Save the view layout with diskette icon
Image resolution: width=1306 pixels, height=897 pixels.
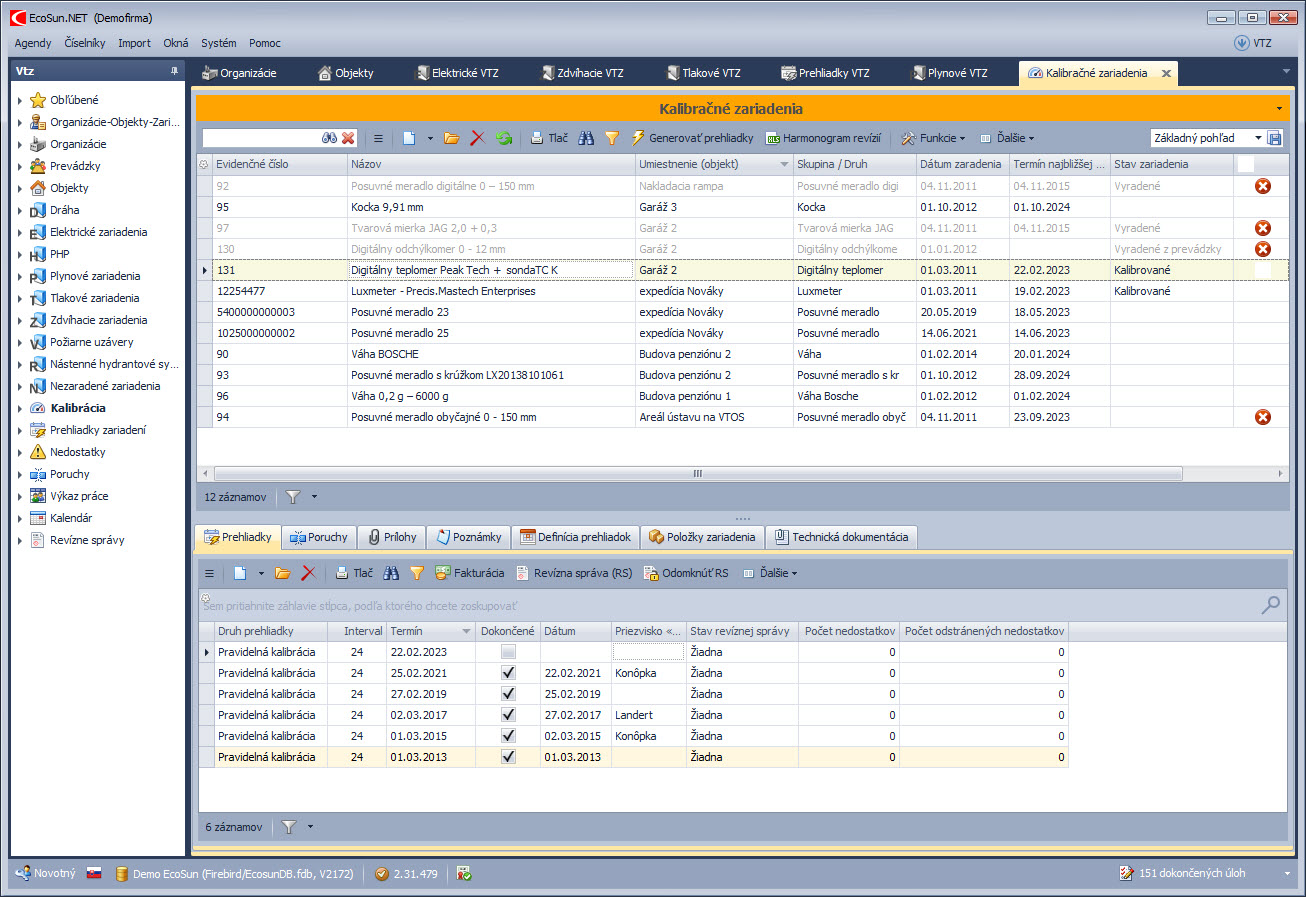pos(1275,138)
